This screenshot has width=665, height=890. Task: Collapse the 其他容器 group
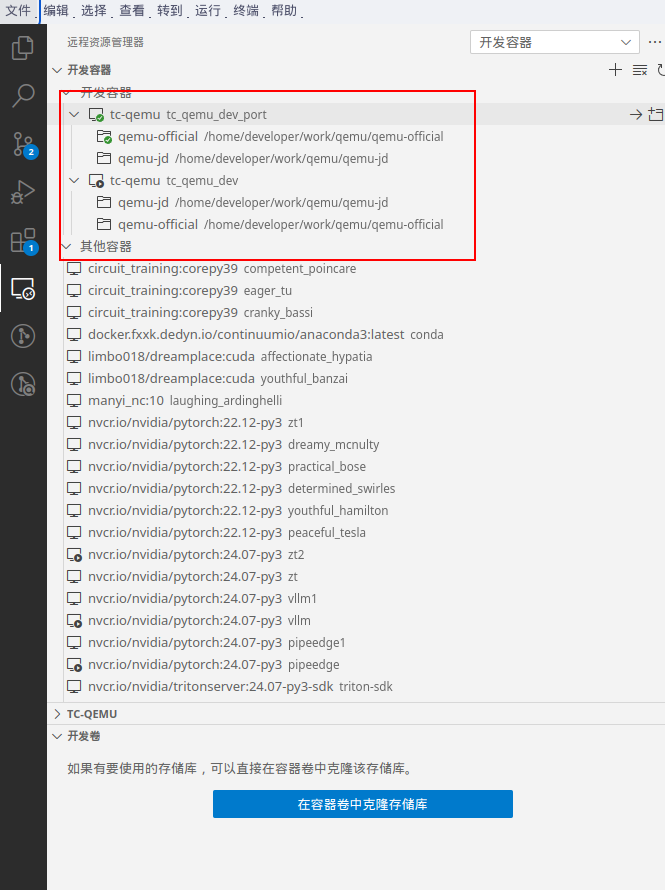(x=66, y=246)
